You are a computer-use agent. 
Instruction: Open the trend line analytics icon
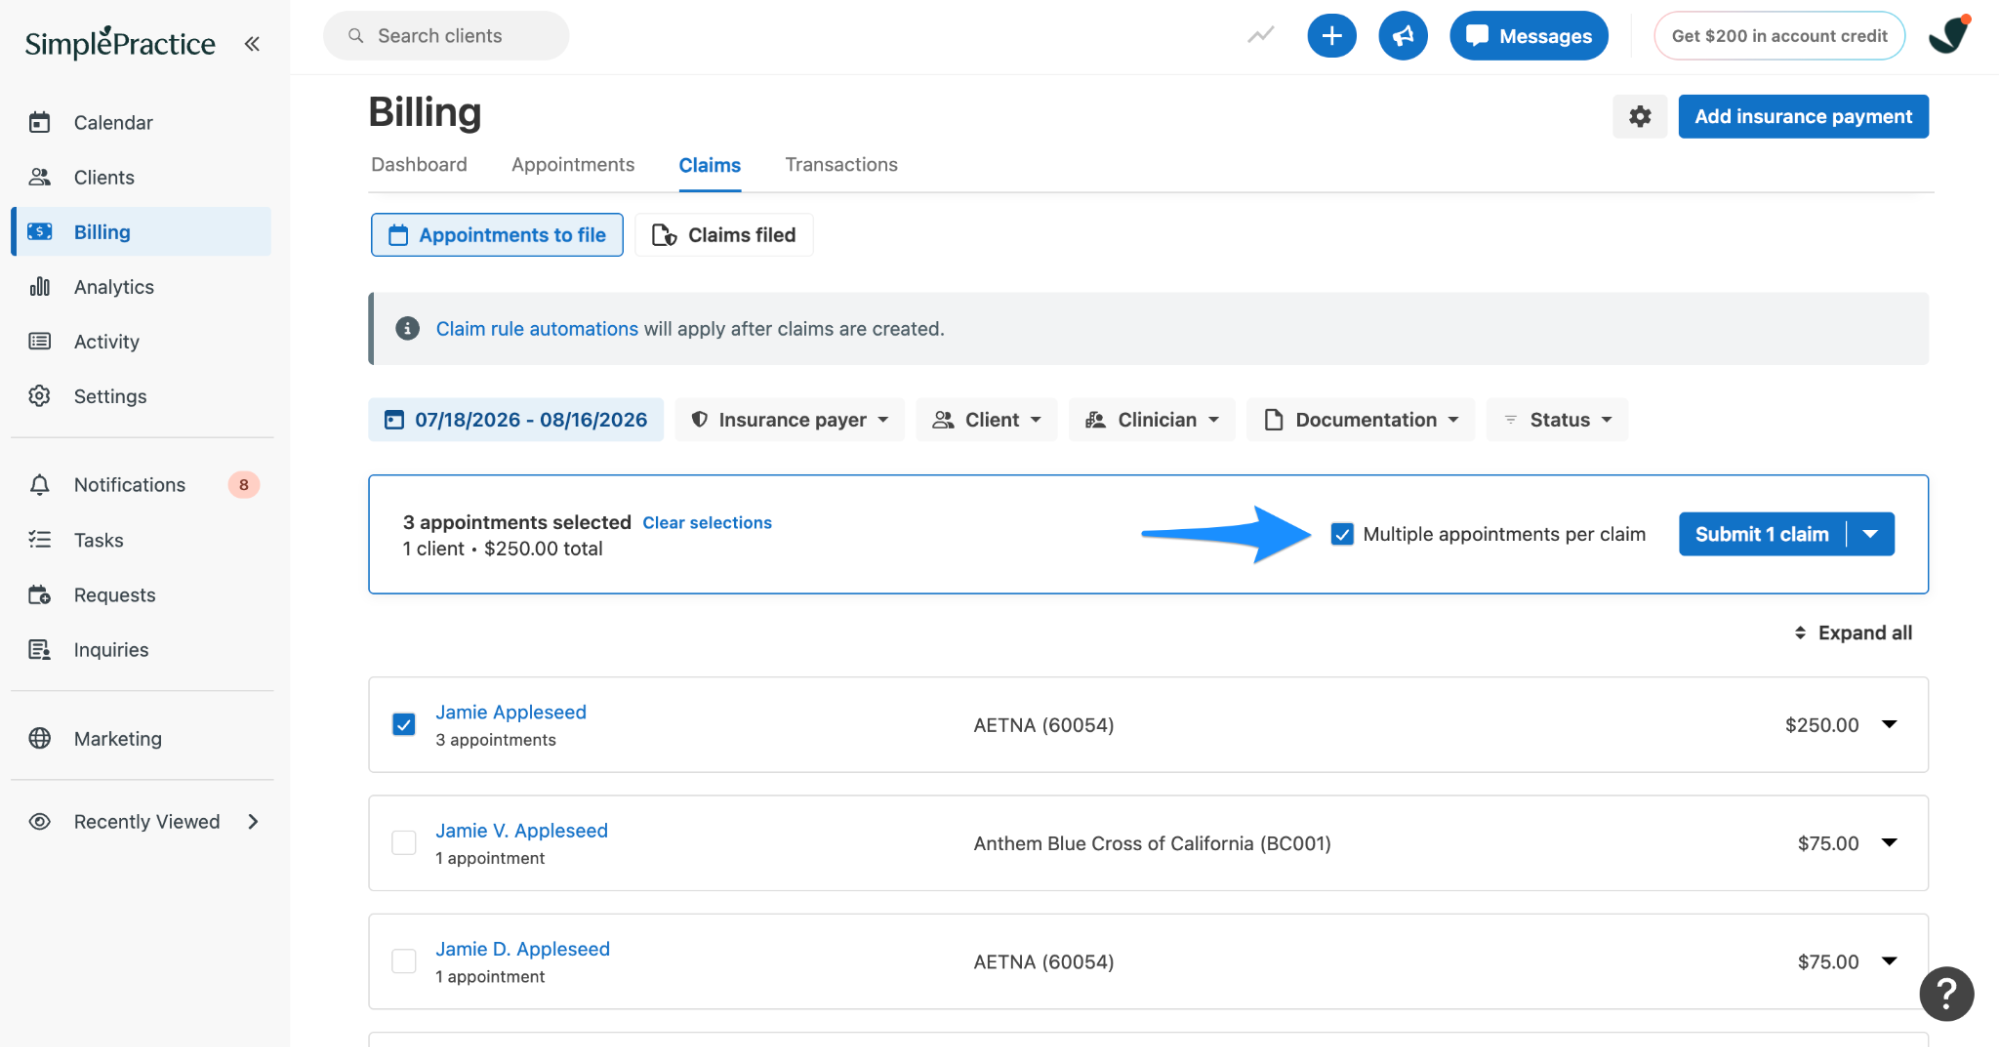click(1261, 36)
